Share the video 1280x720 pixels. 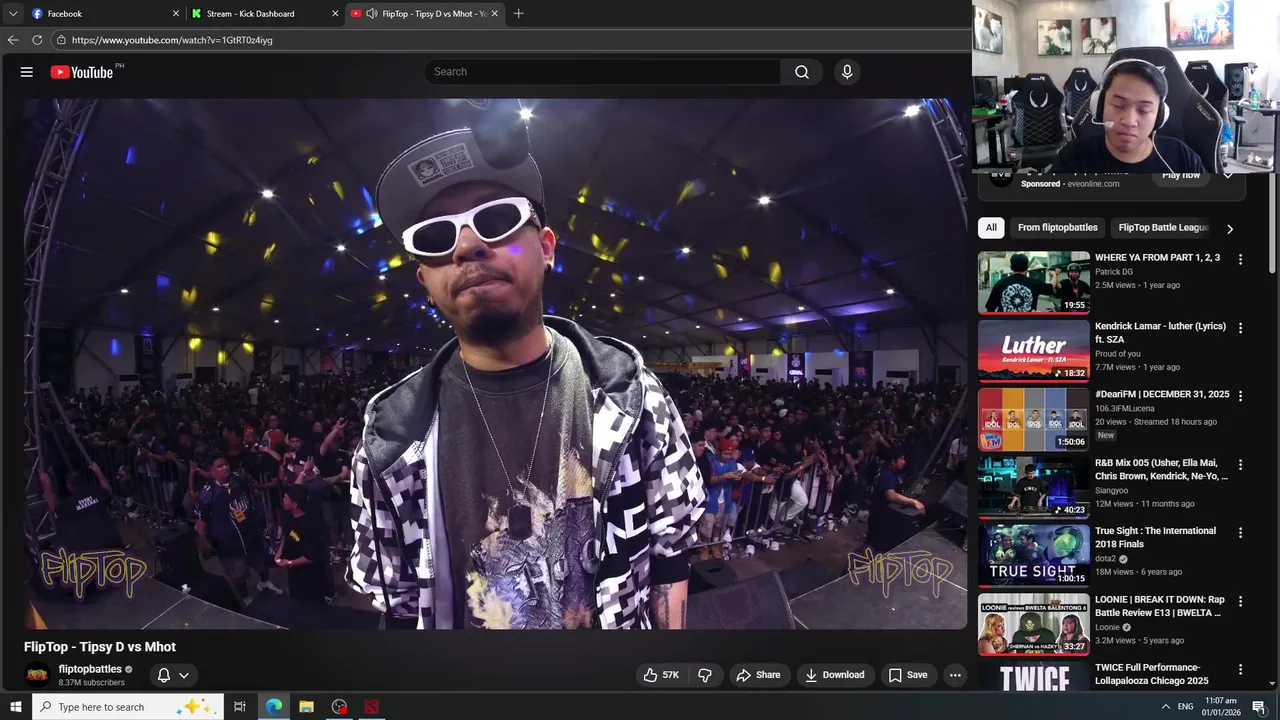[758, 675]
